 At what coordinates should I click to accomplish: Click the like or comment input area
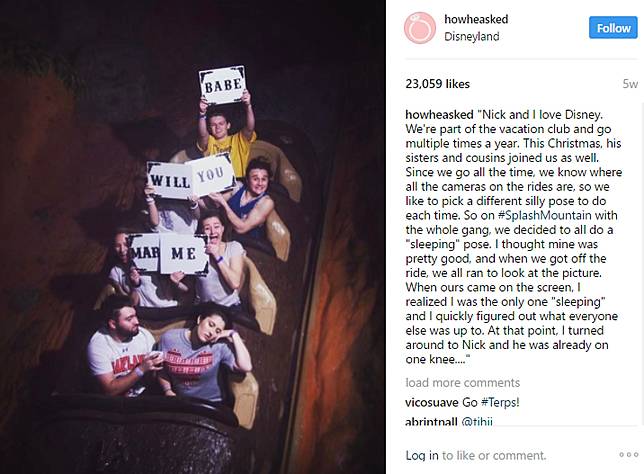(494, 455)
